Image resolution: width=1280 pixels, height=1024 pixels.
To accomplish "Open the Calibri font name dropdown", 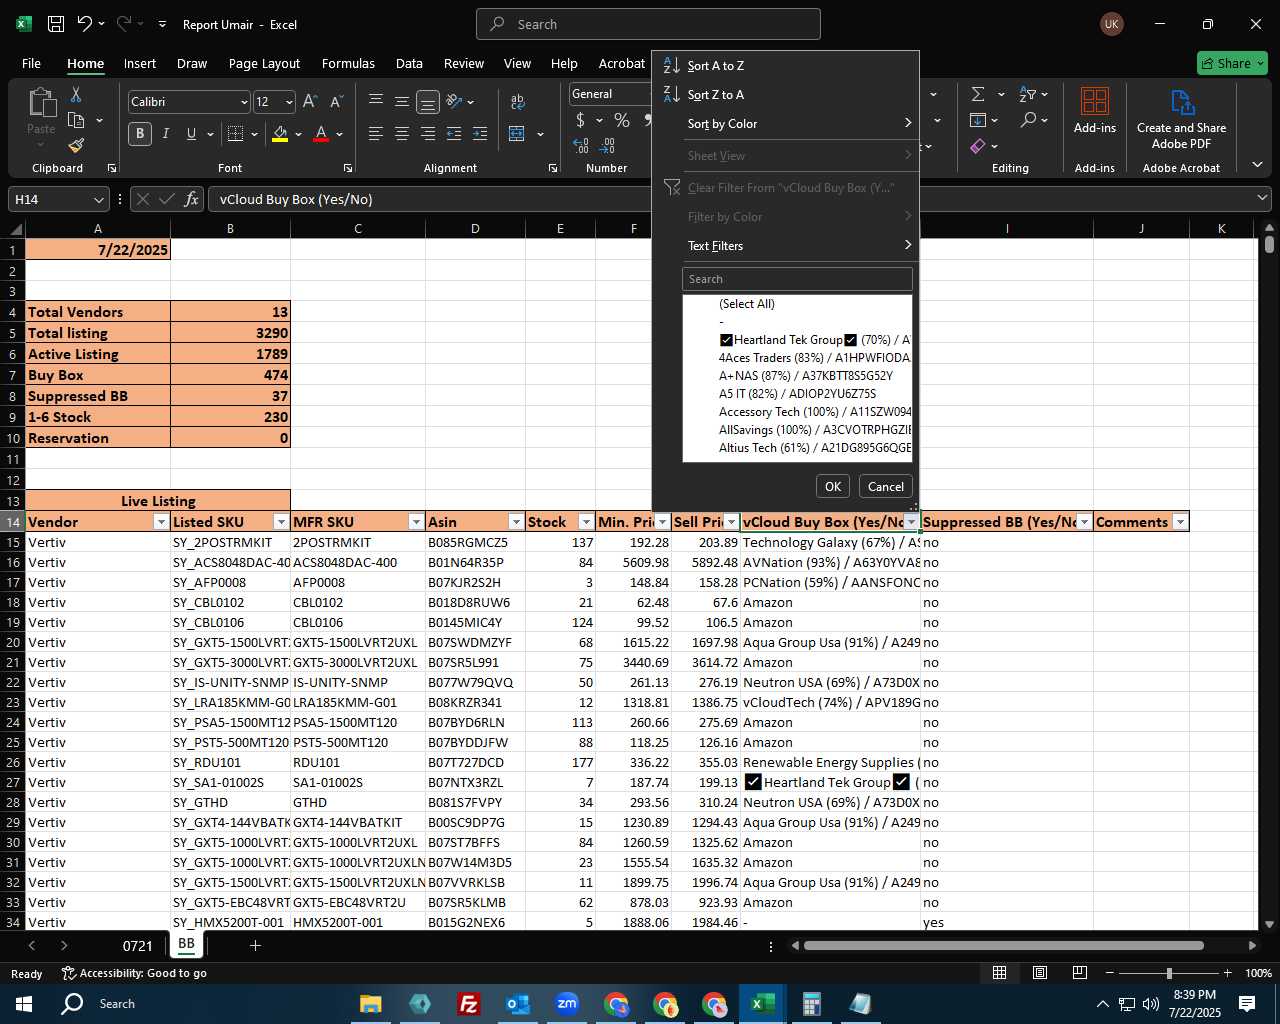I will point(243,102).
